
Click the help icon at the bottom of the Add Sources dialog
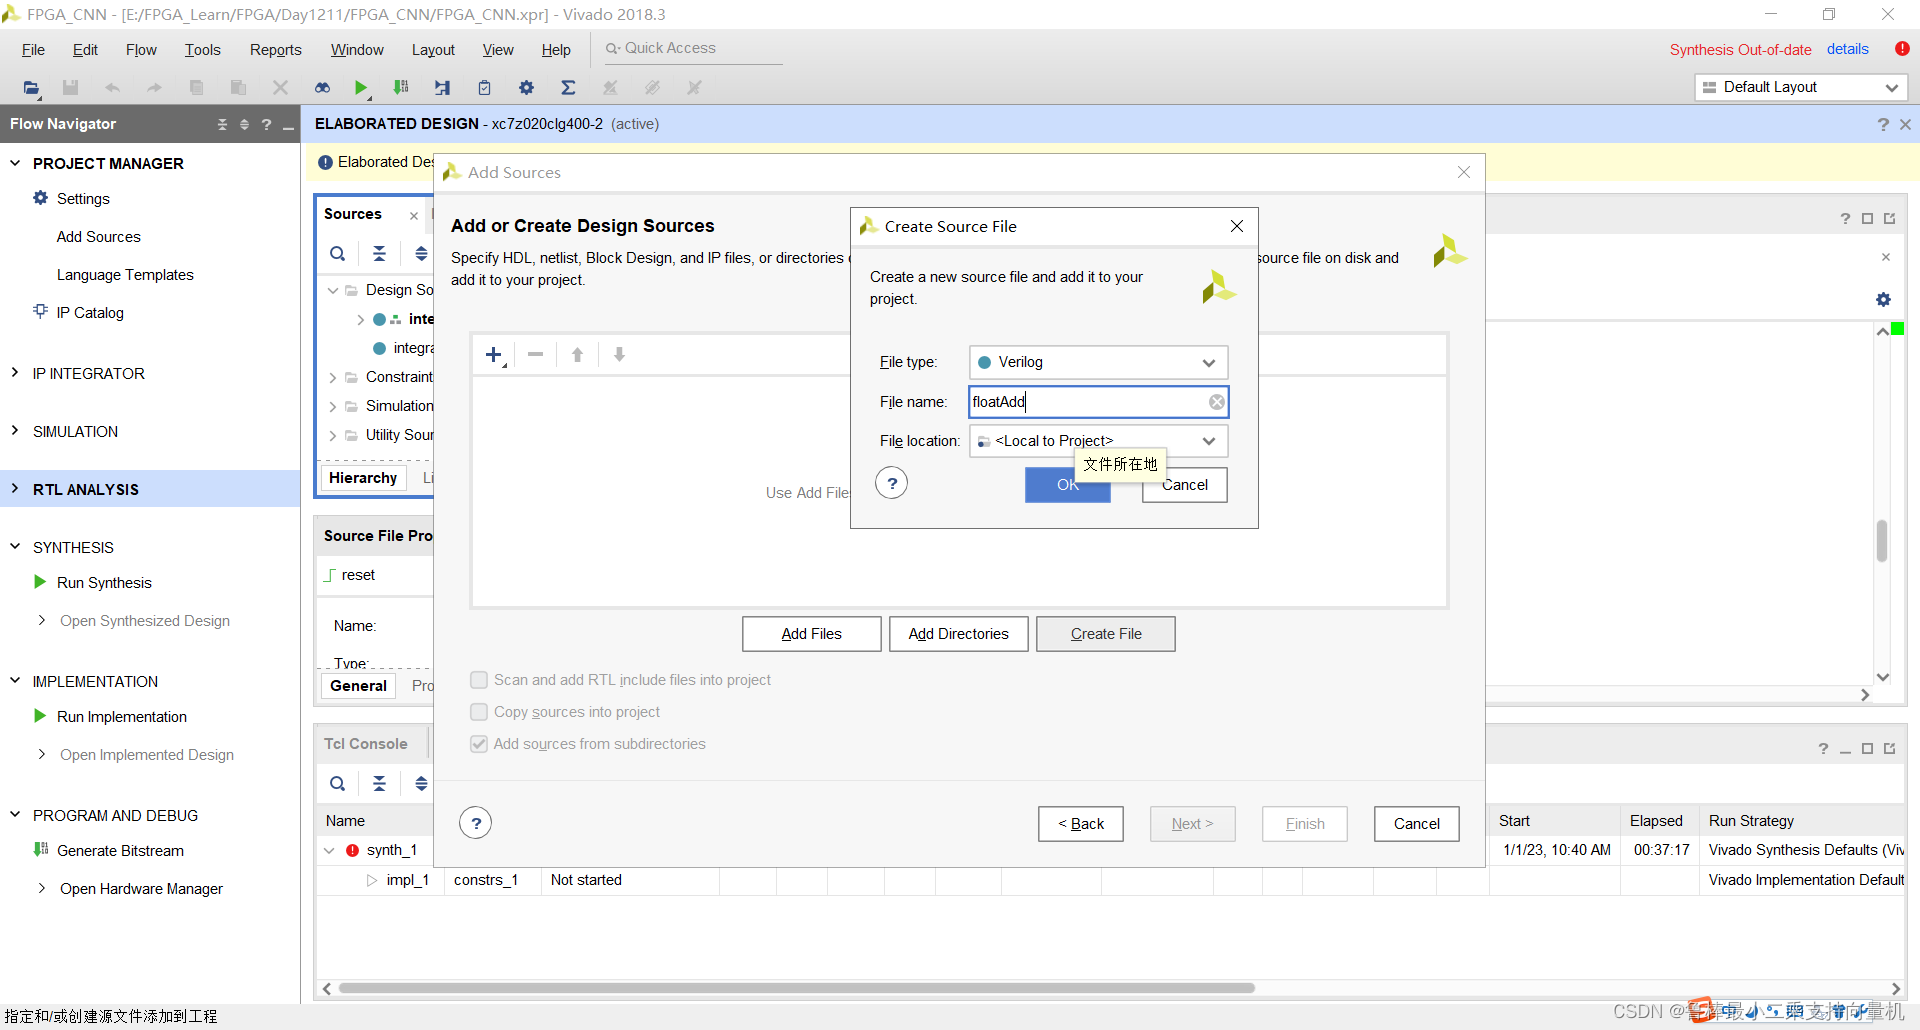(x=476, y=824)
